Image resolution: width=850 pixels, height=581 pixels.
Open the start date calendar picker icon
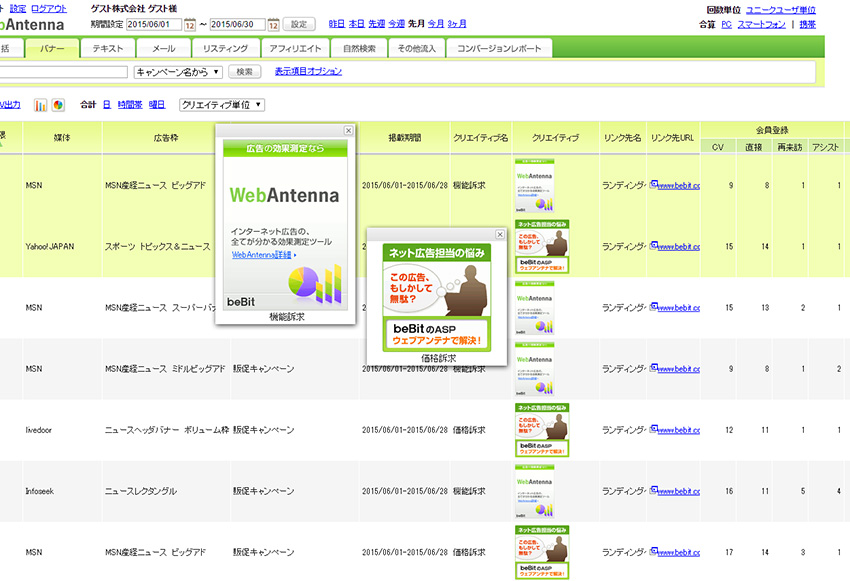189,24
